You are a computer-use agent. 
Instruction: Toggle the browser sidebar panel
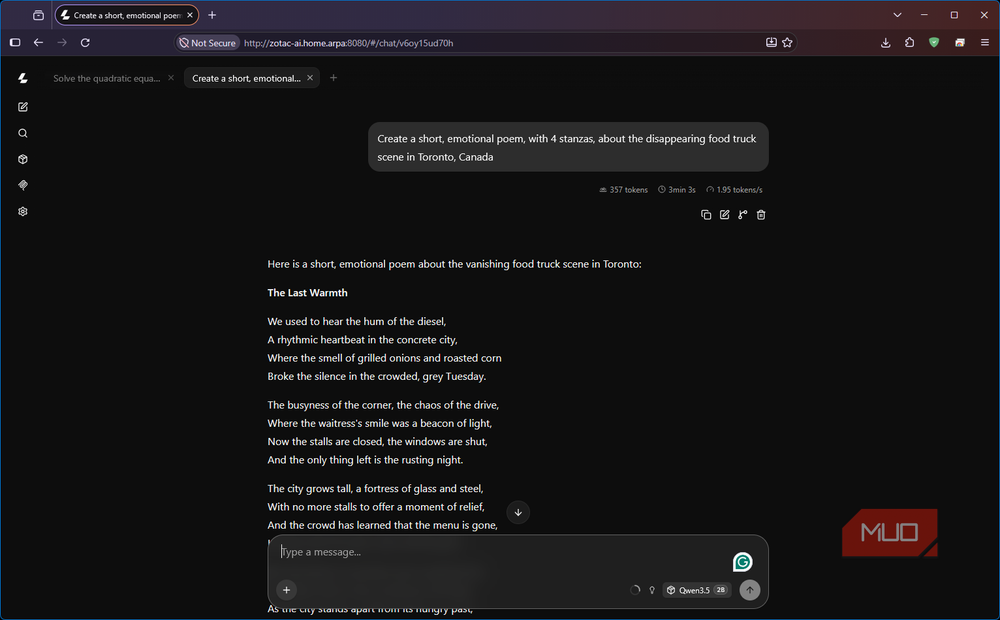pyautogui.click(x=15, y=43)
